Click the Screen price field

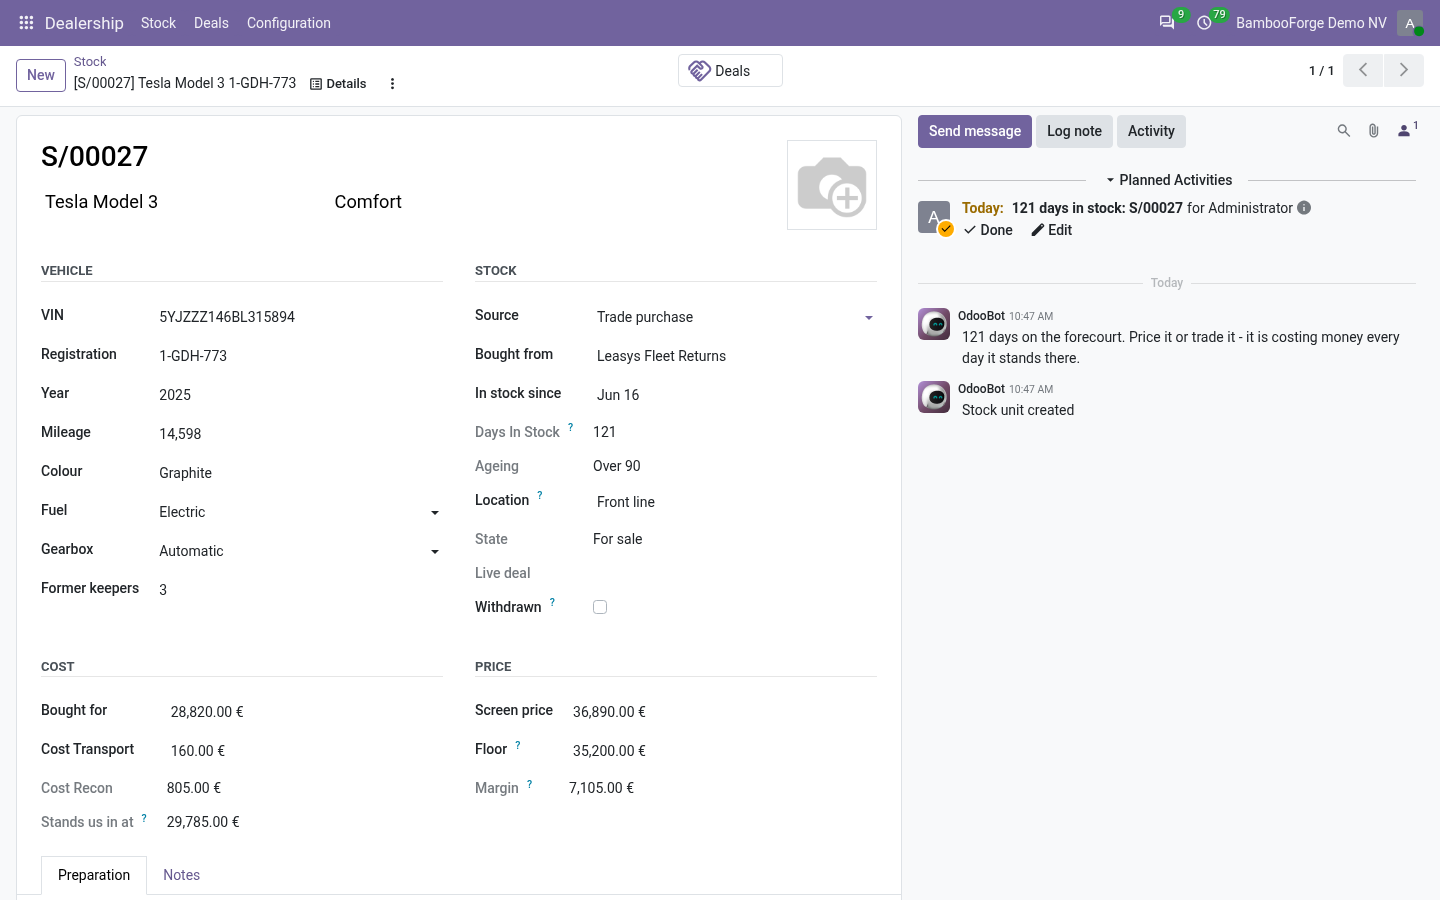coord(723,712)
